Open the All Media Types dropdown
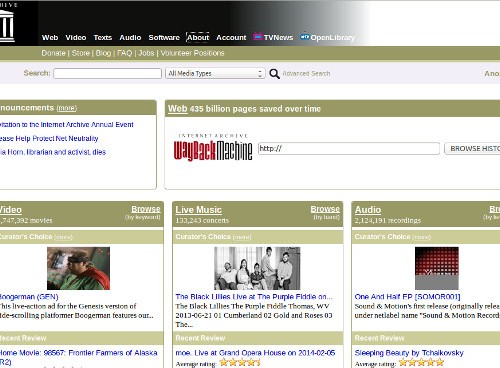This screenshot has height=368, width=500. [215, 73]
